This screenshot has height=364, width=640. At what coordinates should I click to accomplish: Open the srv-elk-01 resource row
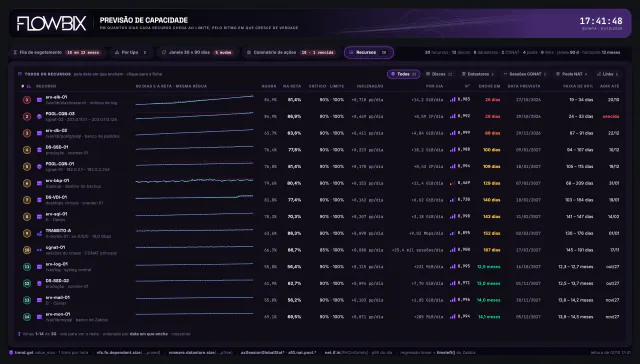point(320,100)
